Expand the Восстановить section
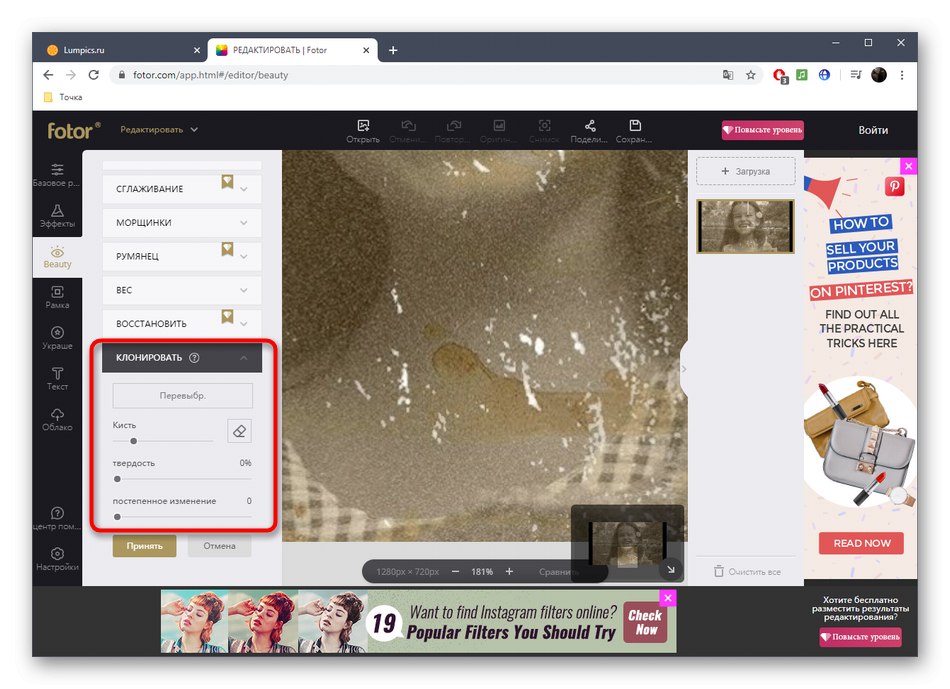Image resolution: width=950 pixels, height=689 pixels. (182, 324)
